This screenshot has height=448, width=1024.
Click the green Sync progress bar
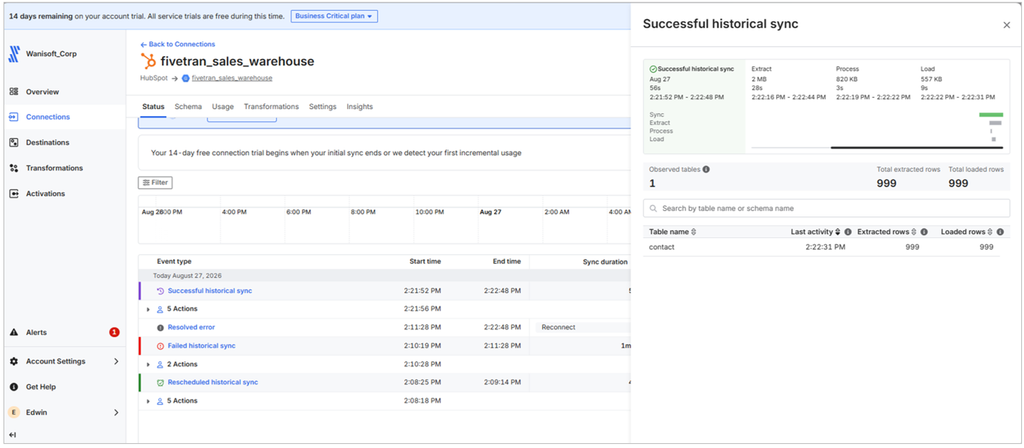click(x=991, y=115)
